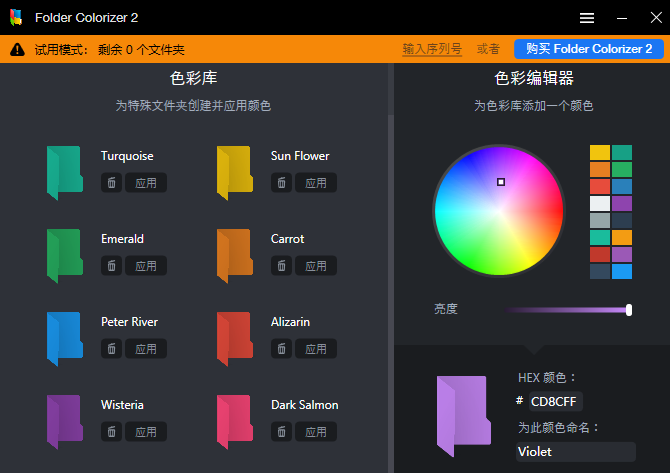Apply the Alizarin color with 应用
The width and height of the screenshot is (670, 473).
pos(316,349)
